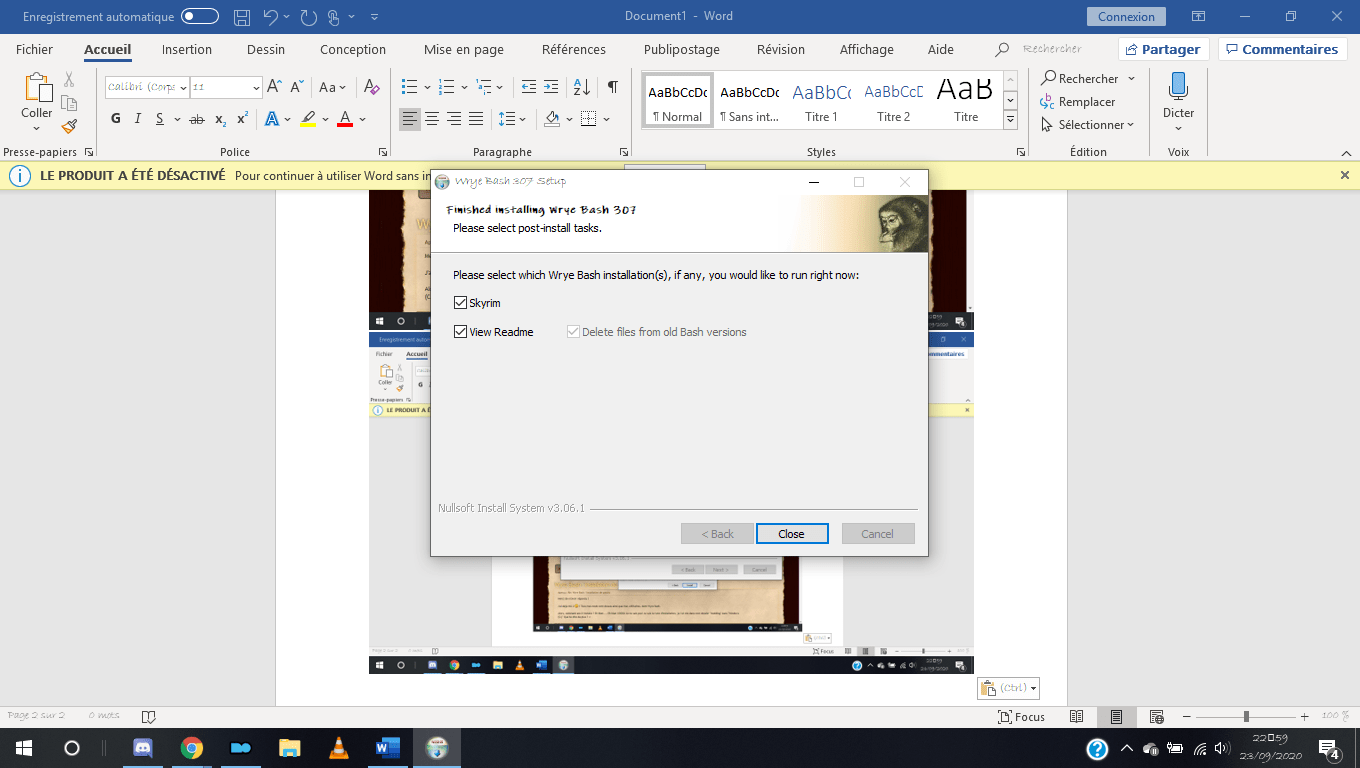1360x768 pixels.
Task: Increase paragraph indent
Action: 553,87
